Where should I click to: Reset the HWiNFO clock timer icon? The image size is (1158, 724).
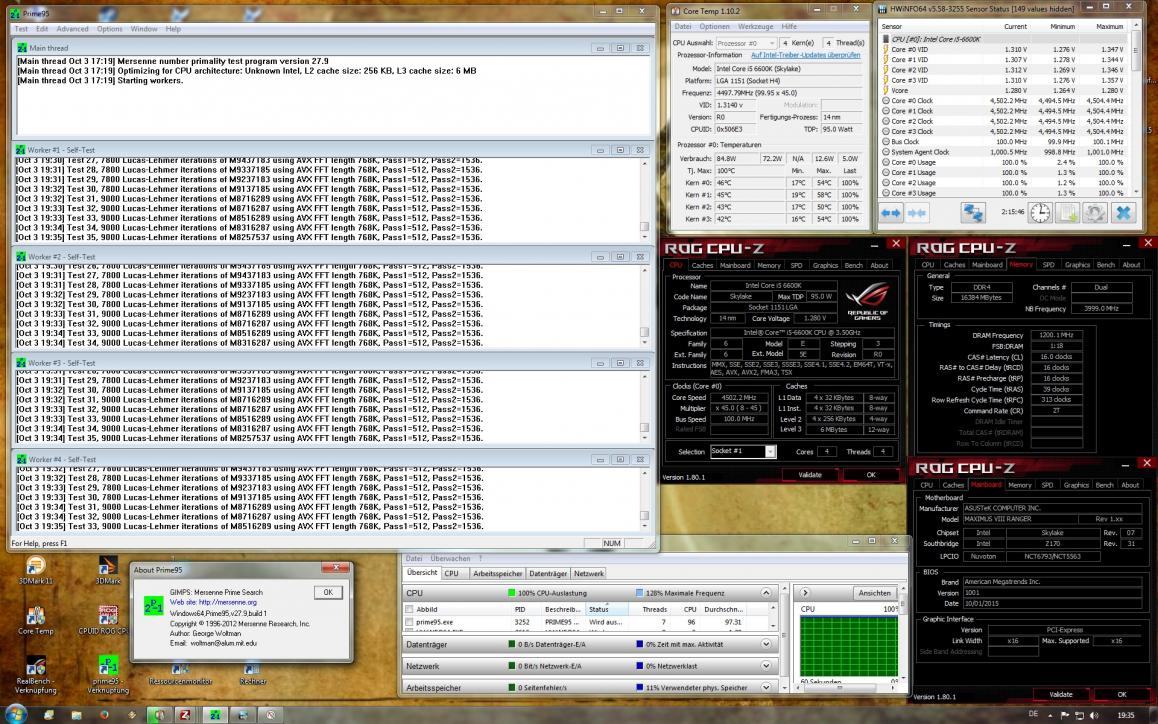tap(1040, 213)
